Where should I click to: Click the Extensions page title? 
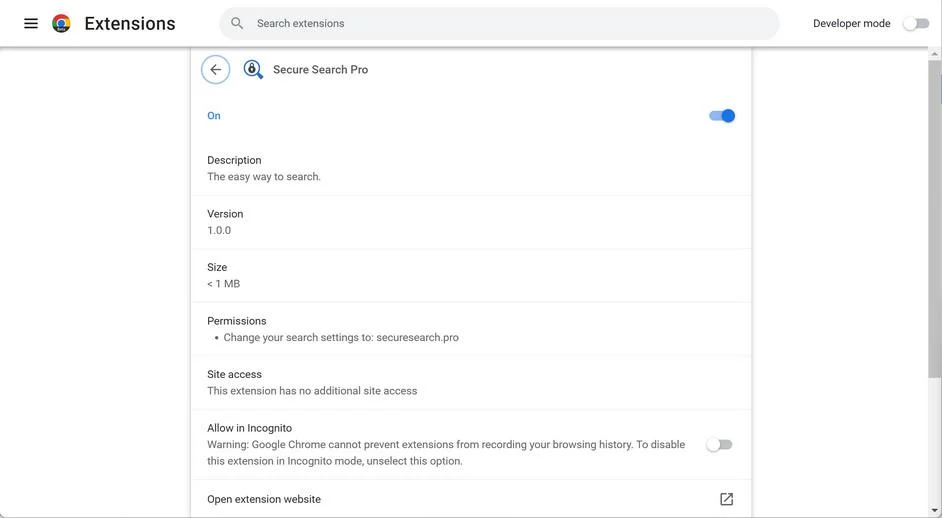(130, 23)
